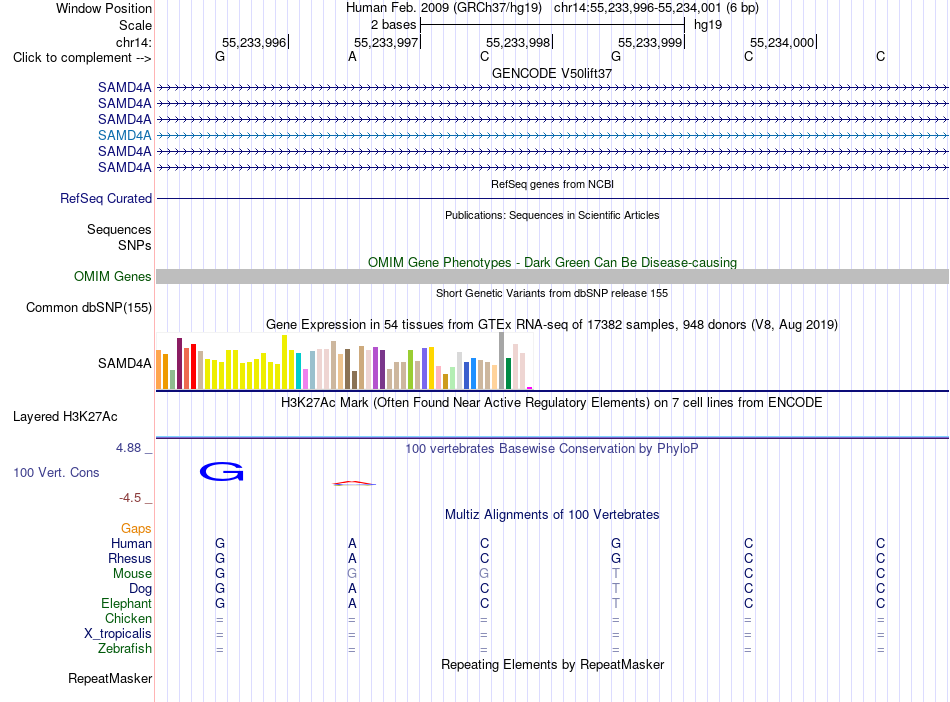Click the tall dark gray GTEx bar
This screenshot has height=702, width=950.
[x=502, y=361]
